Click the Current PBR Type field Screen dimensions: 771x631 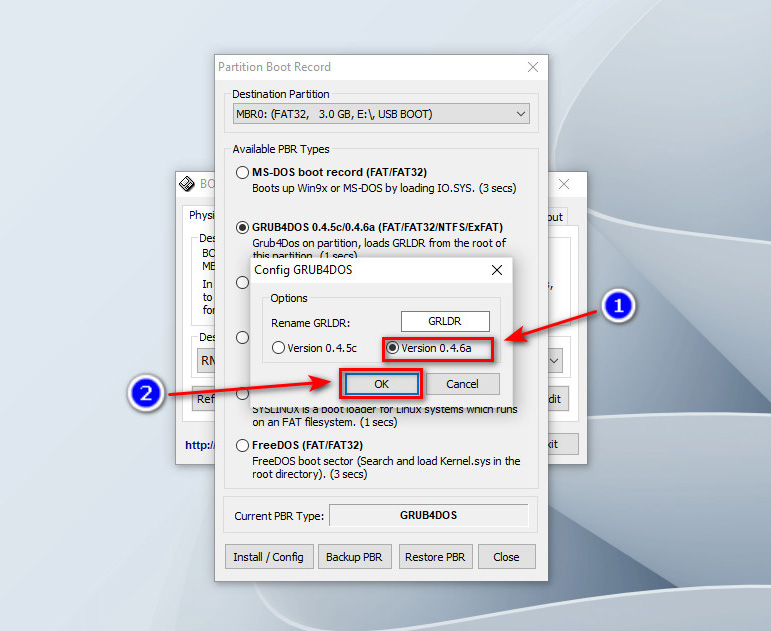pyautogui.click(x=429, y=515)
